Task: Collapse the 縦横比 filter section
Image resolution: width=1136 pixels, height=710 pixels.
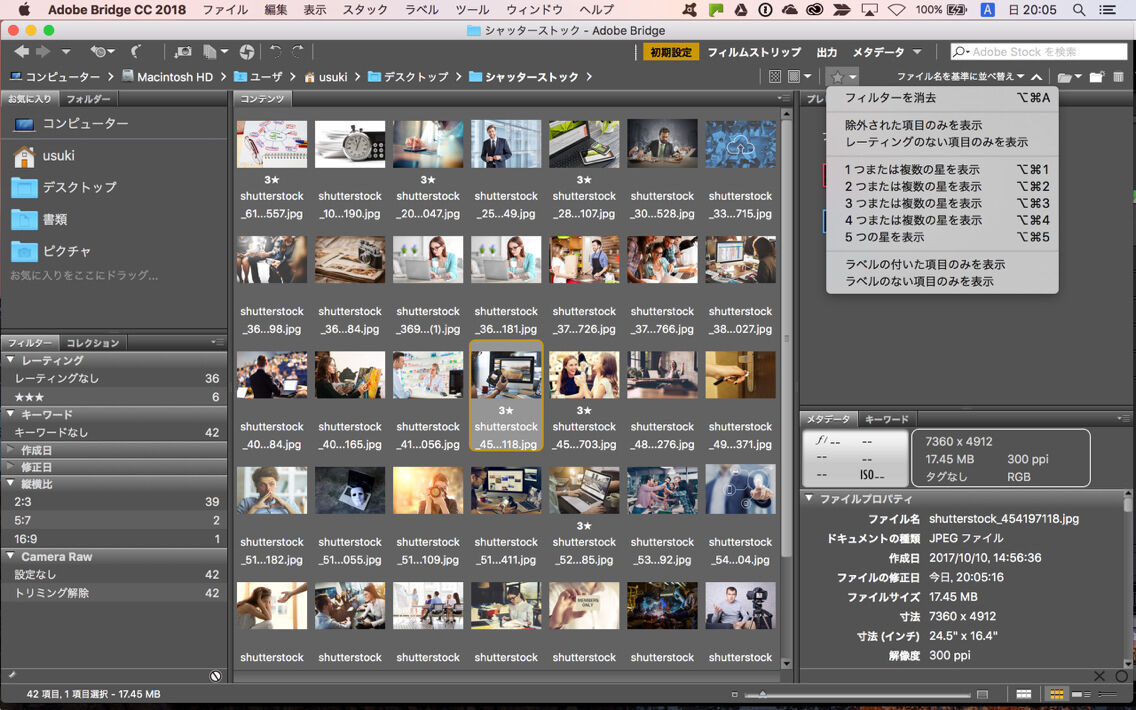Action: point(11,484)
